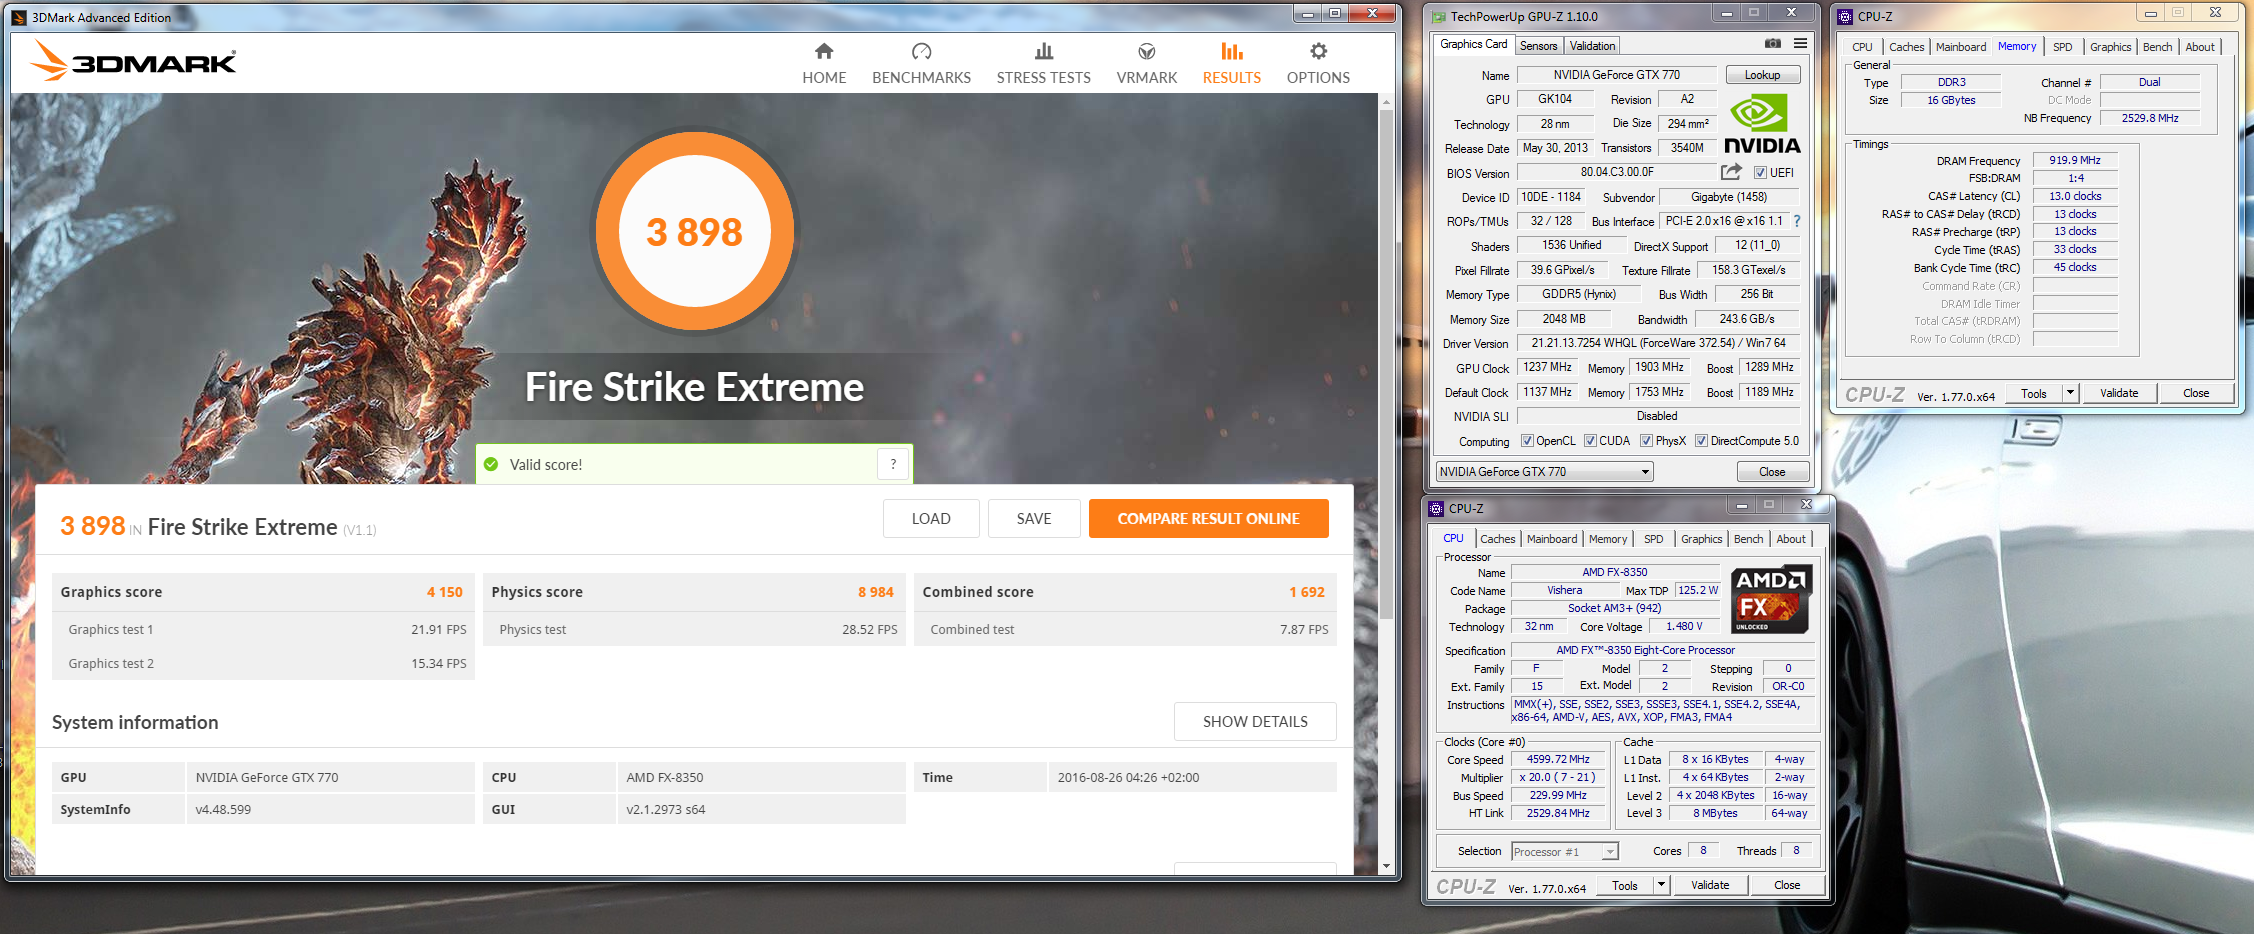Click Tools button in CPU-Z processor window
This screenshot has width=2254, height=934.
pos(1625,885)
